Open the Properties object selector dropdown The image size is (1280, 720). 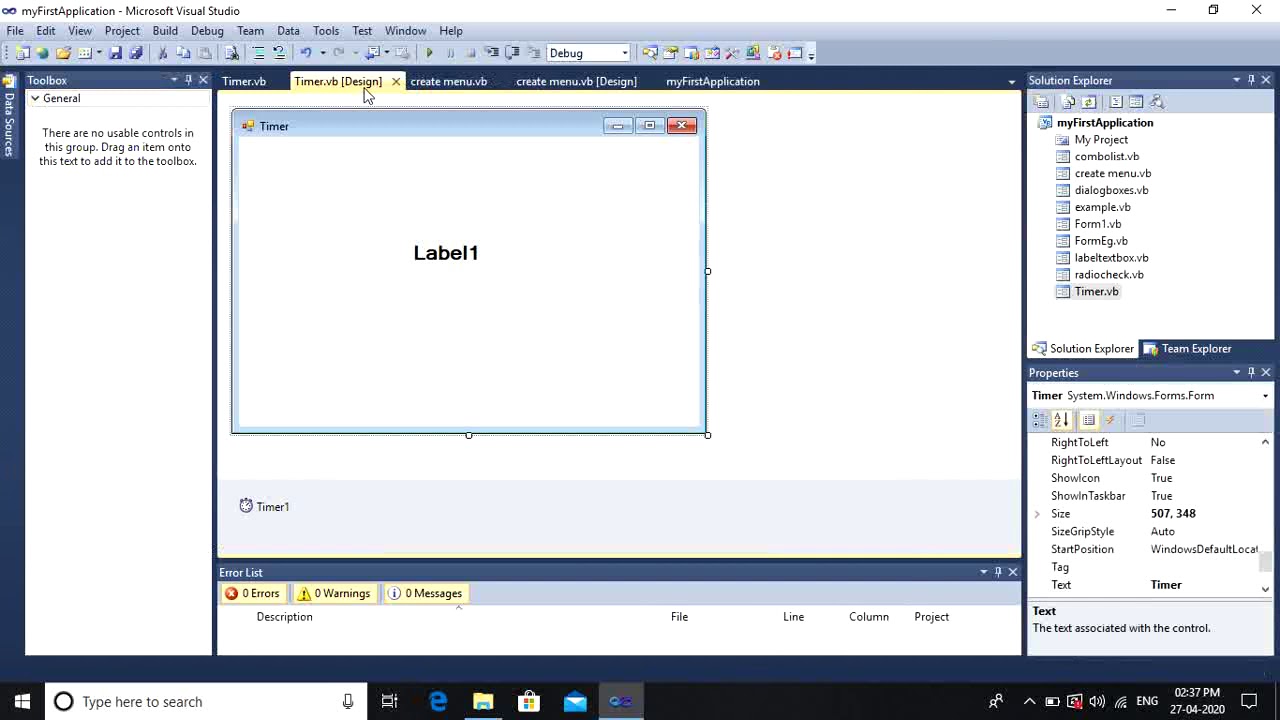[x=1265, y=396]
